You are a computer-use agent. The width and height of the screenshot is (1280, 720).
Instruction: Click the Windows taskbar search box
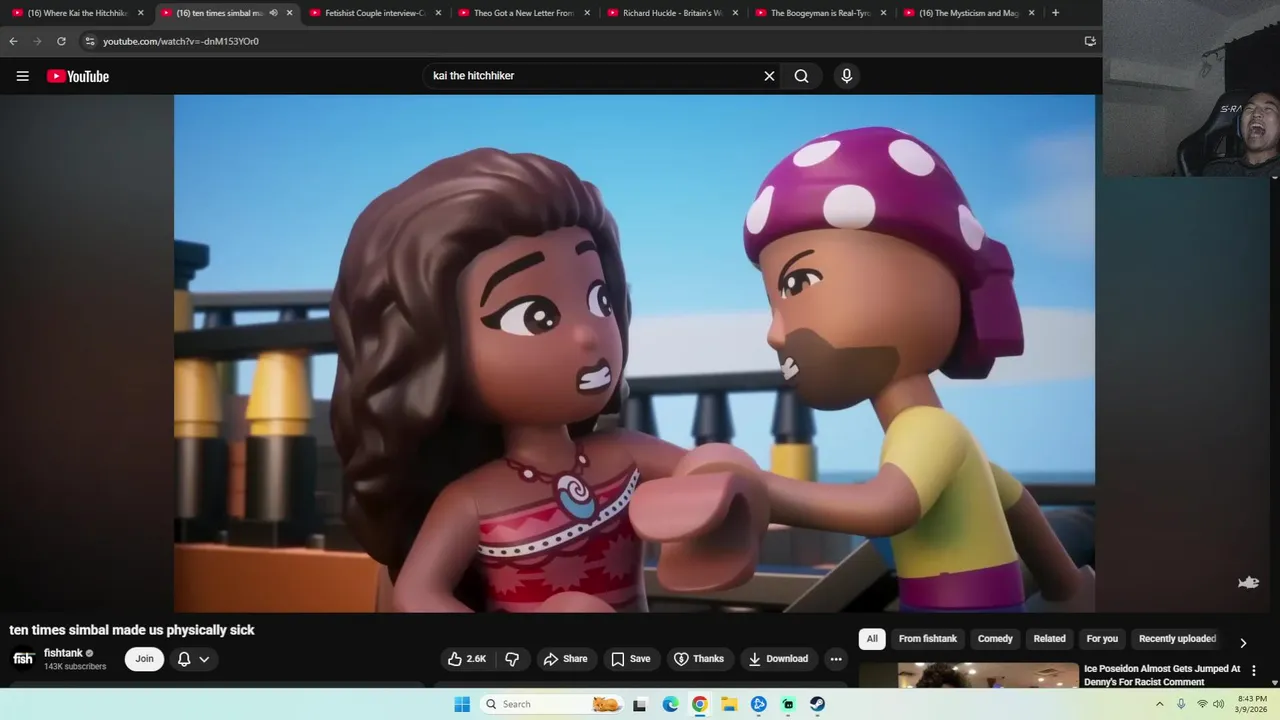[551, 704]
